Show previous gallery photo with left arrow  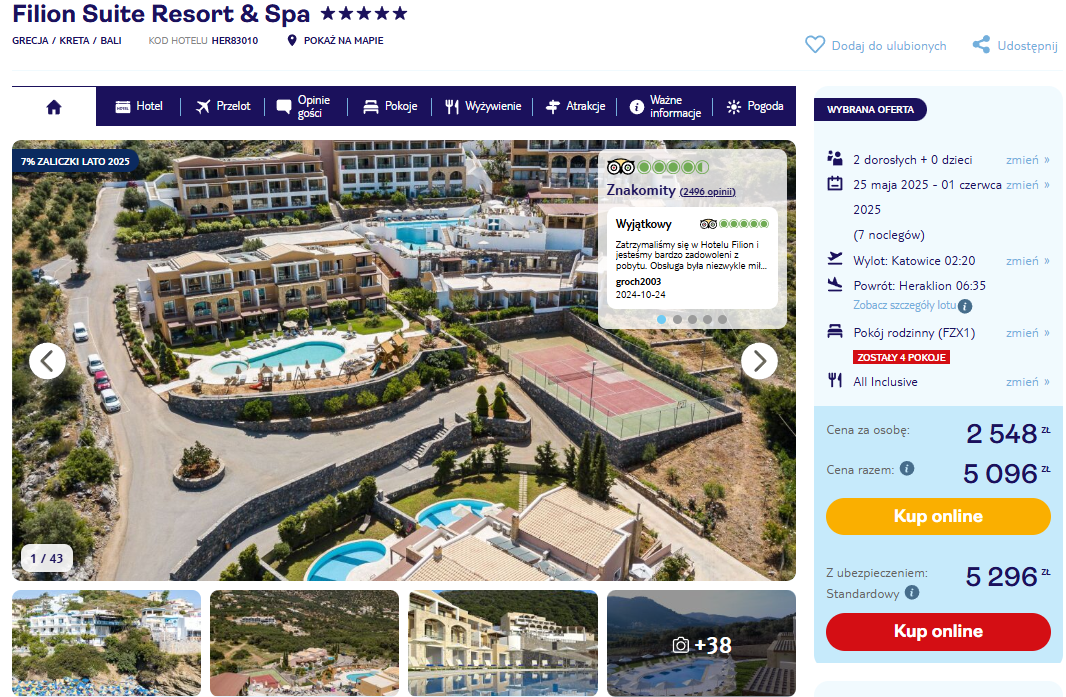[x=48, y=361]
